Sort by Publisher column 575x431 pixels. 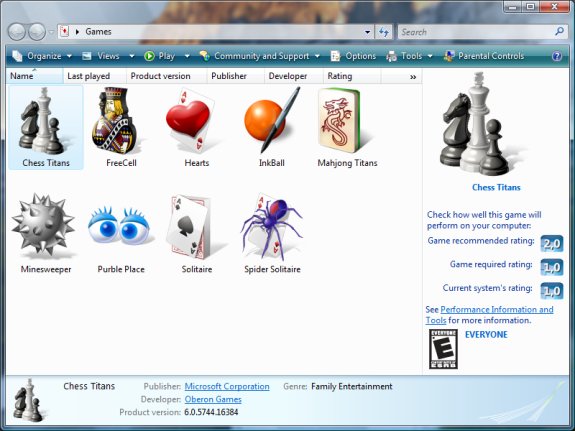click(x=236, y=76)
